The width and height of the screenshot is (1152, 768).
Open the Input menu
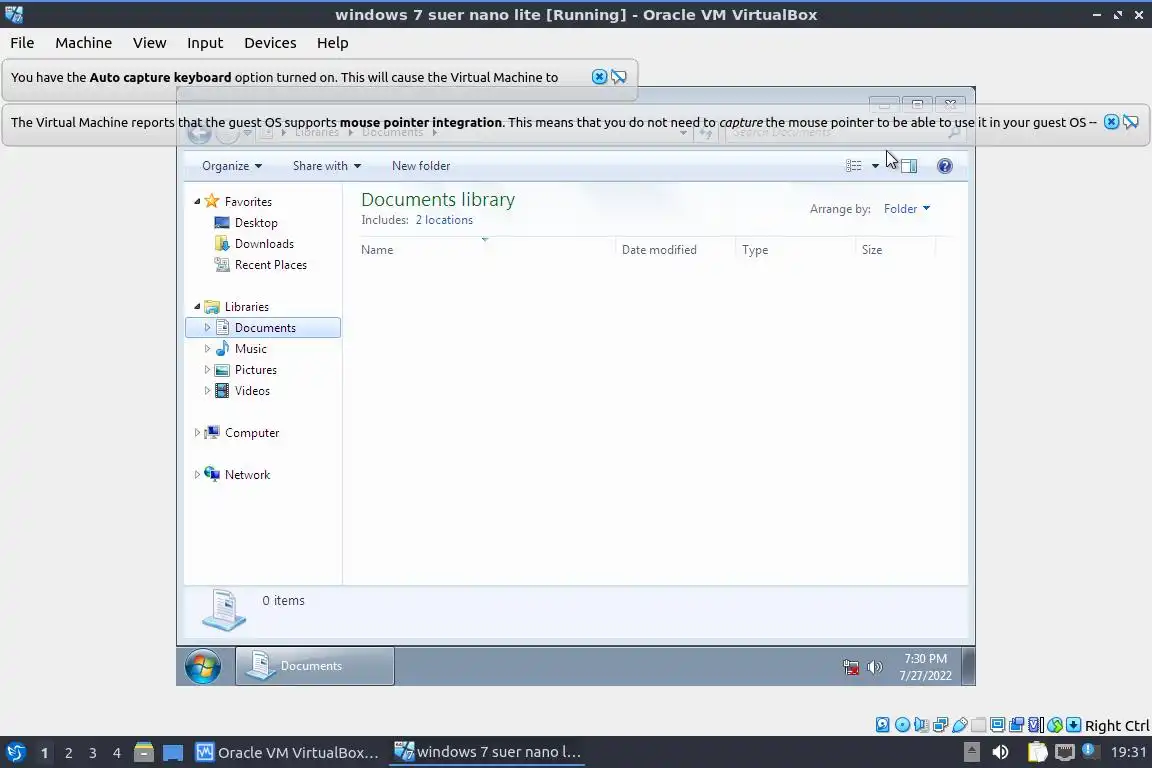[x=205, y=43]
